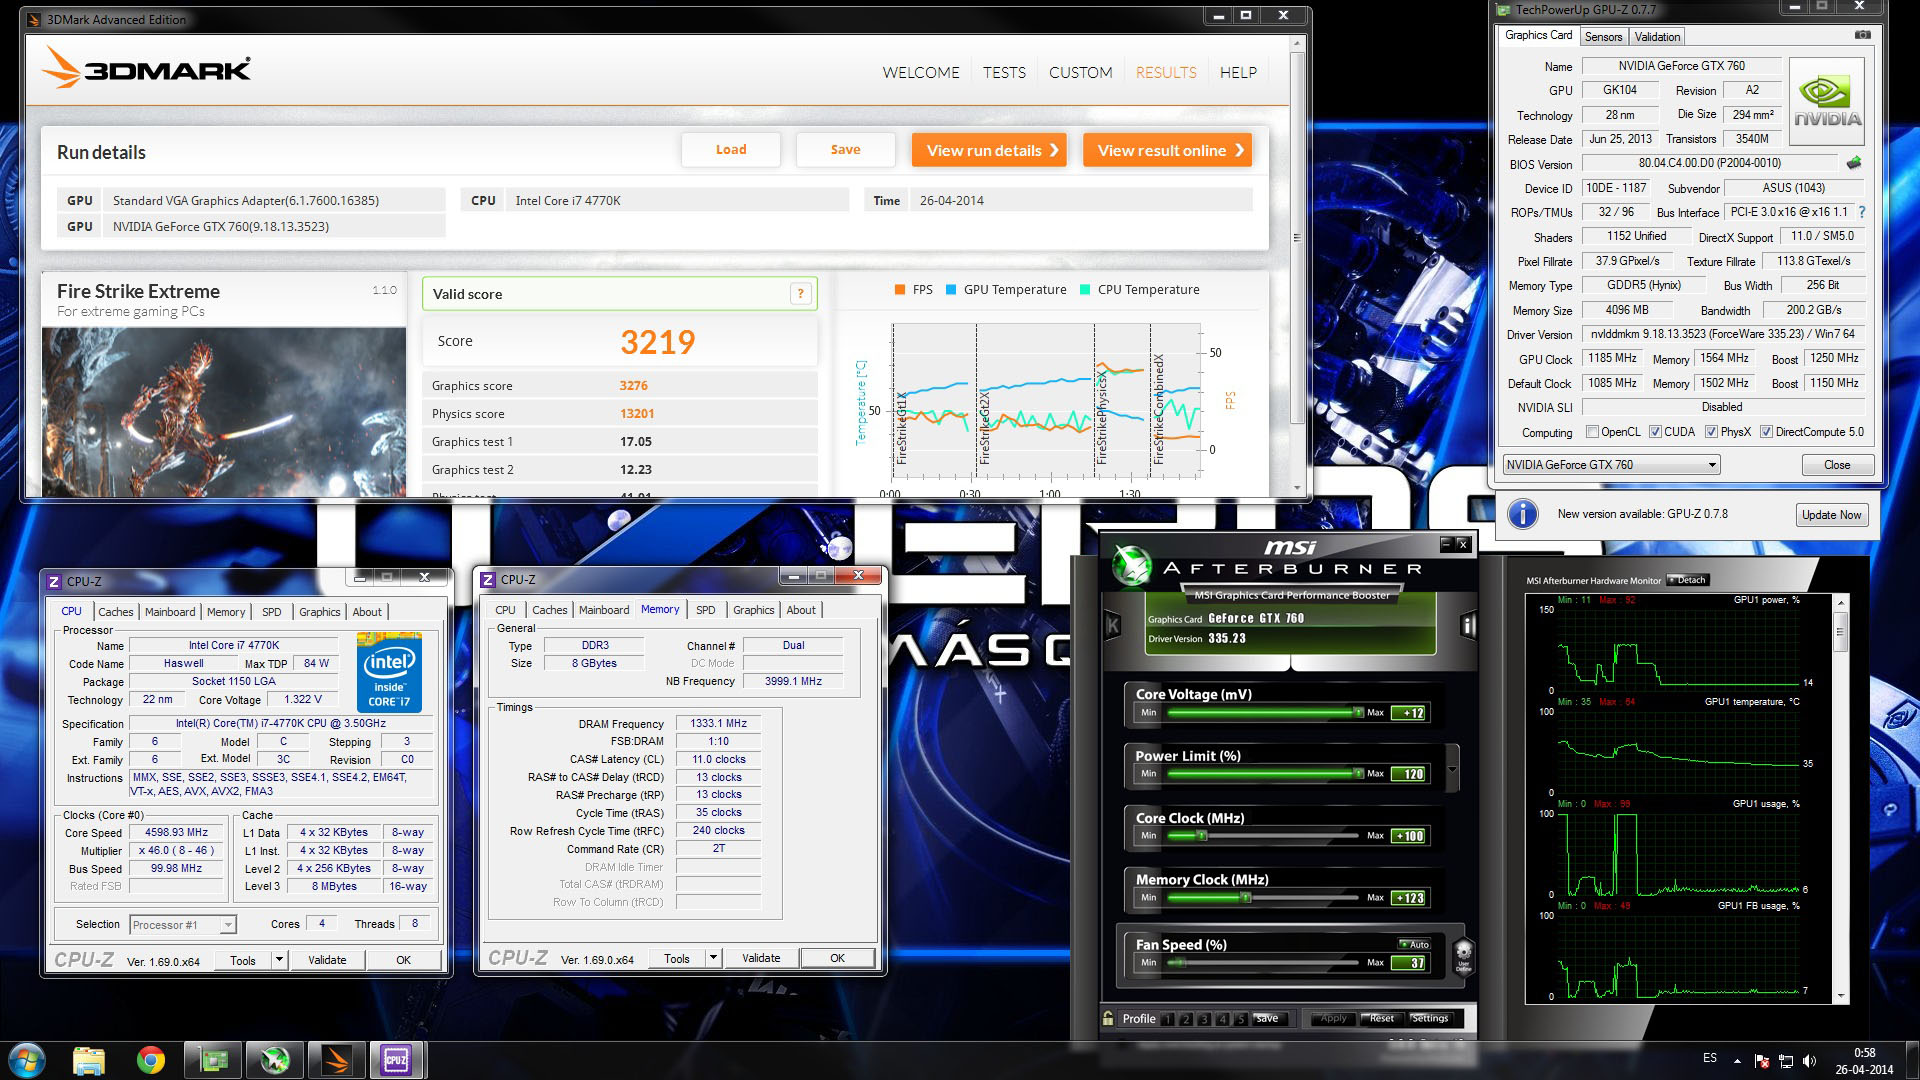Click the Memory Clock slider handle

coord(1246,898)
